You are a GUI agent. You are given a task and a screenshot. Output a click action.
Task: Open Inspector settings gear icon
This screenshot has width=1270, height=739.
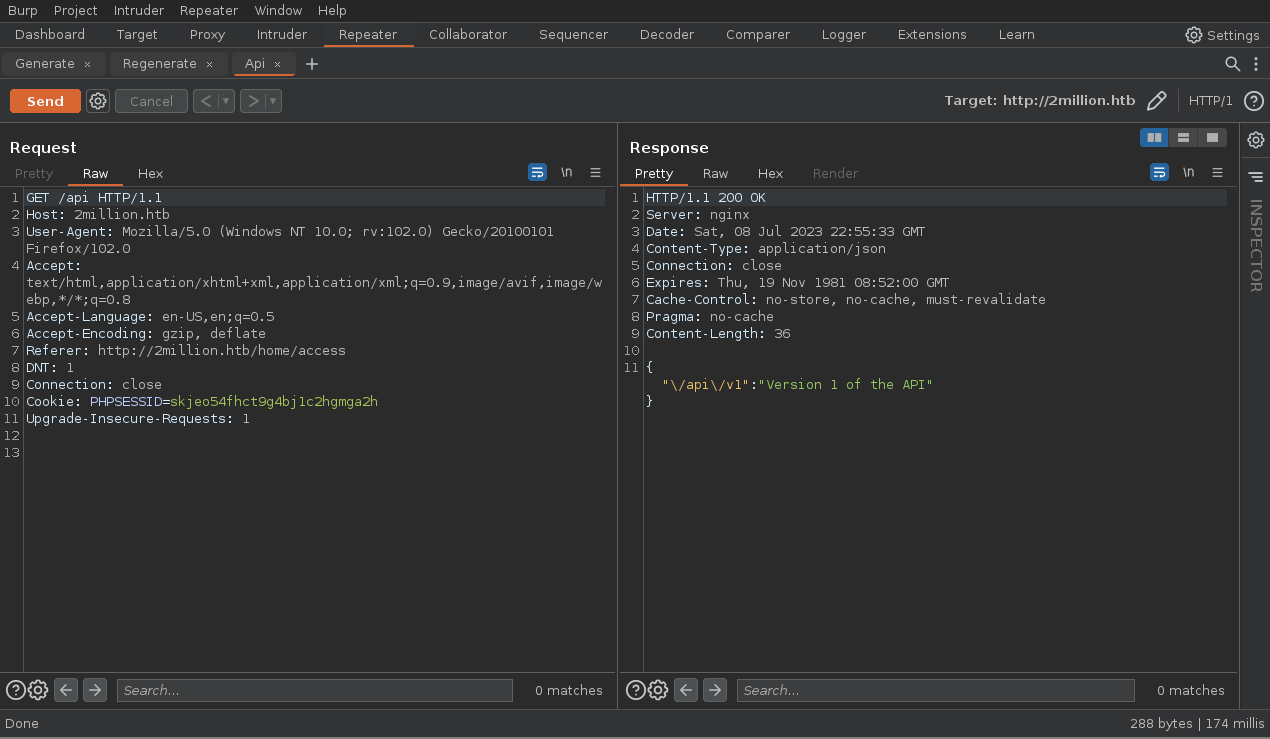click(x=1256, y=140)
